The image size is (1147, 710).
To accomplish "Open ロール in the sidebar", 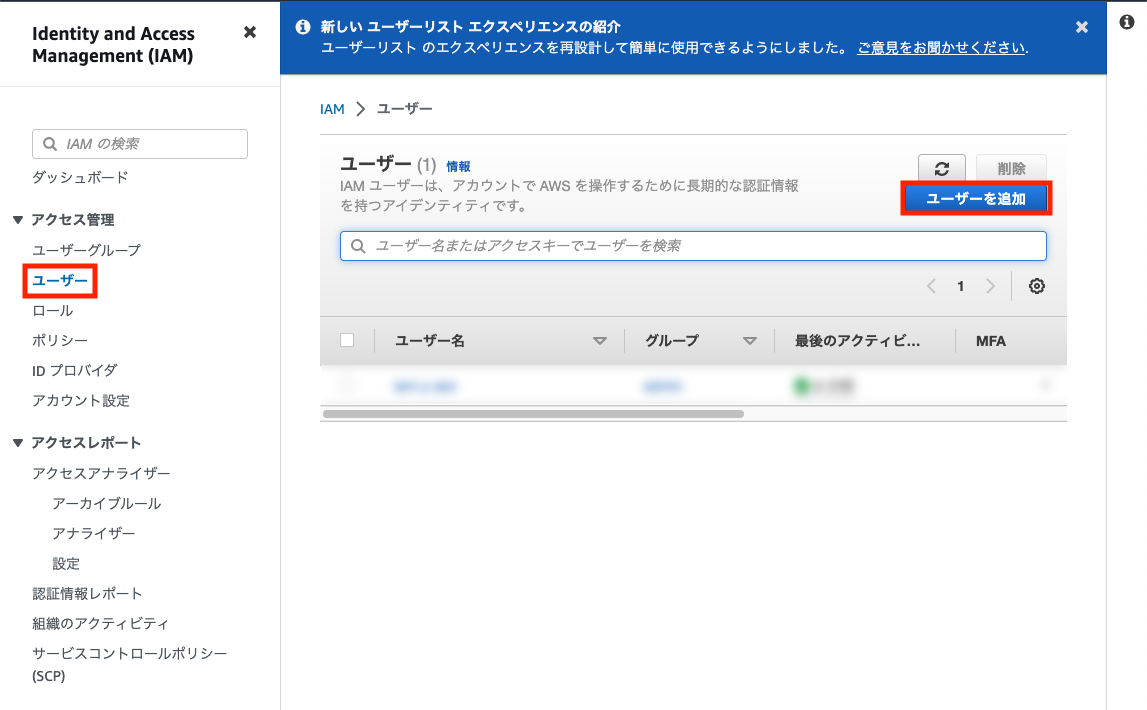I will click(x=53, y=311).
